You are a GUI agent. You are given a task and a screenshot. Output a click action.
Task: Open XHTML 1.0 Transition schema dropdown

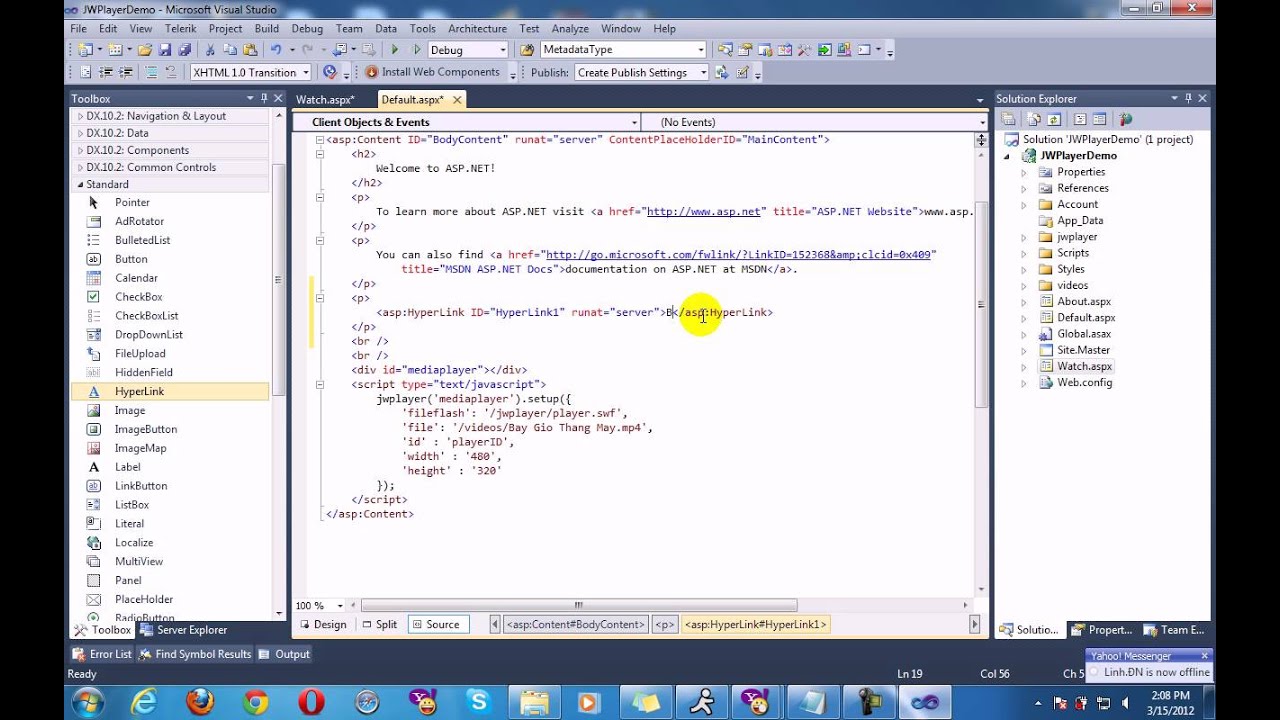coord(305,72)
